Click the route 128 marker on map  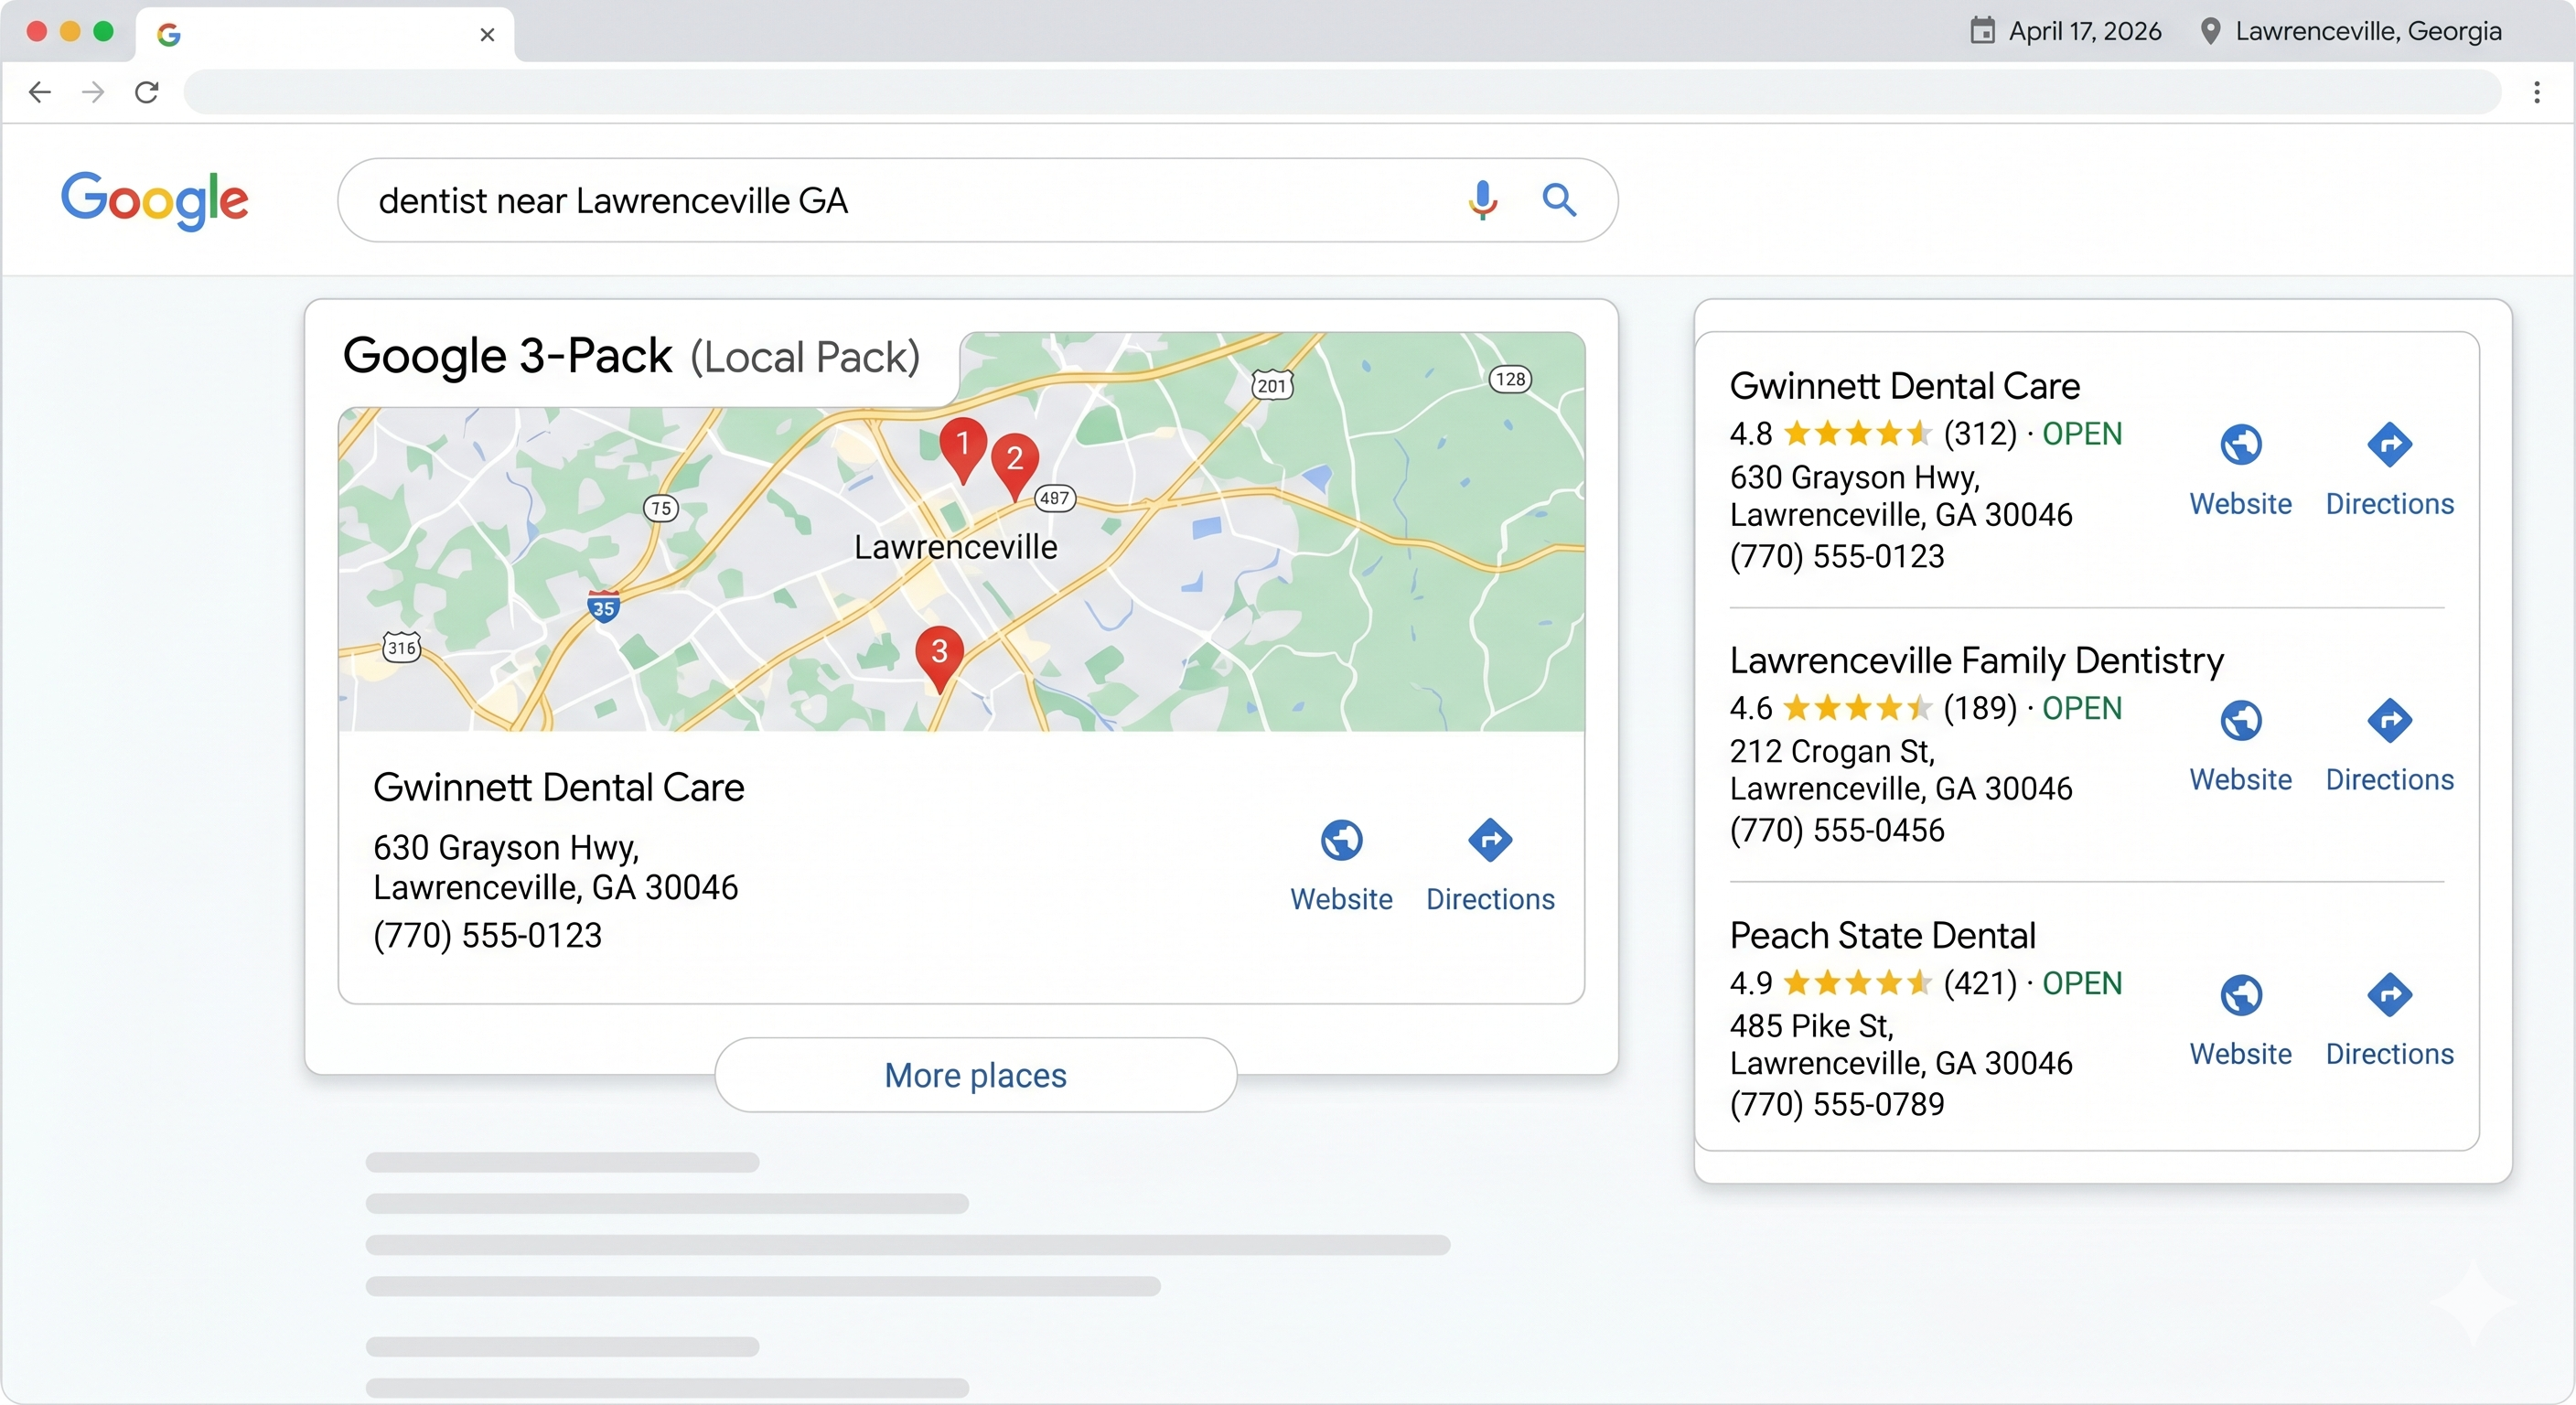(1510, 379)
